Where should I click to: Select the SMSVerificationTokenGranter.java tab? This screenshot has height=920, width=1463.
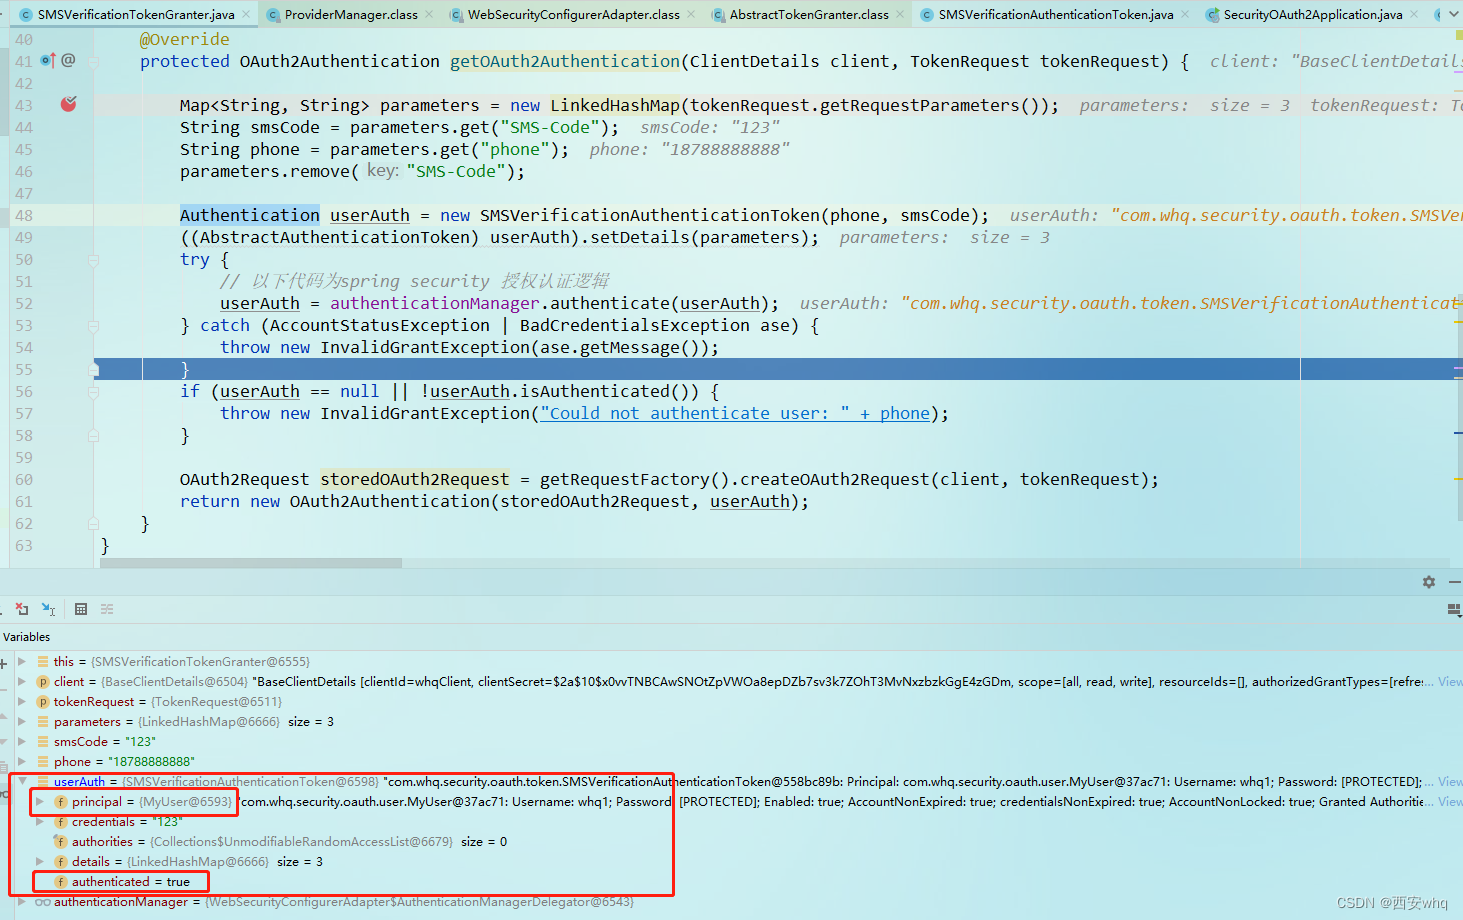tap(136, 15)
